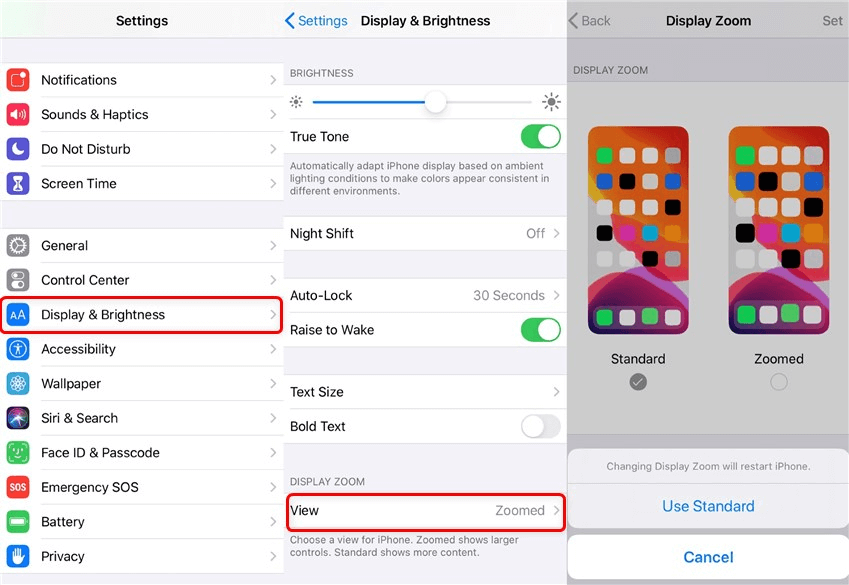Select the Zoomed radio button
Viewport: 849px width, 585px height.
pyautogui.click(x=779, y=382)
